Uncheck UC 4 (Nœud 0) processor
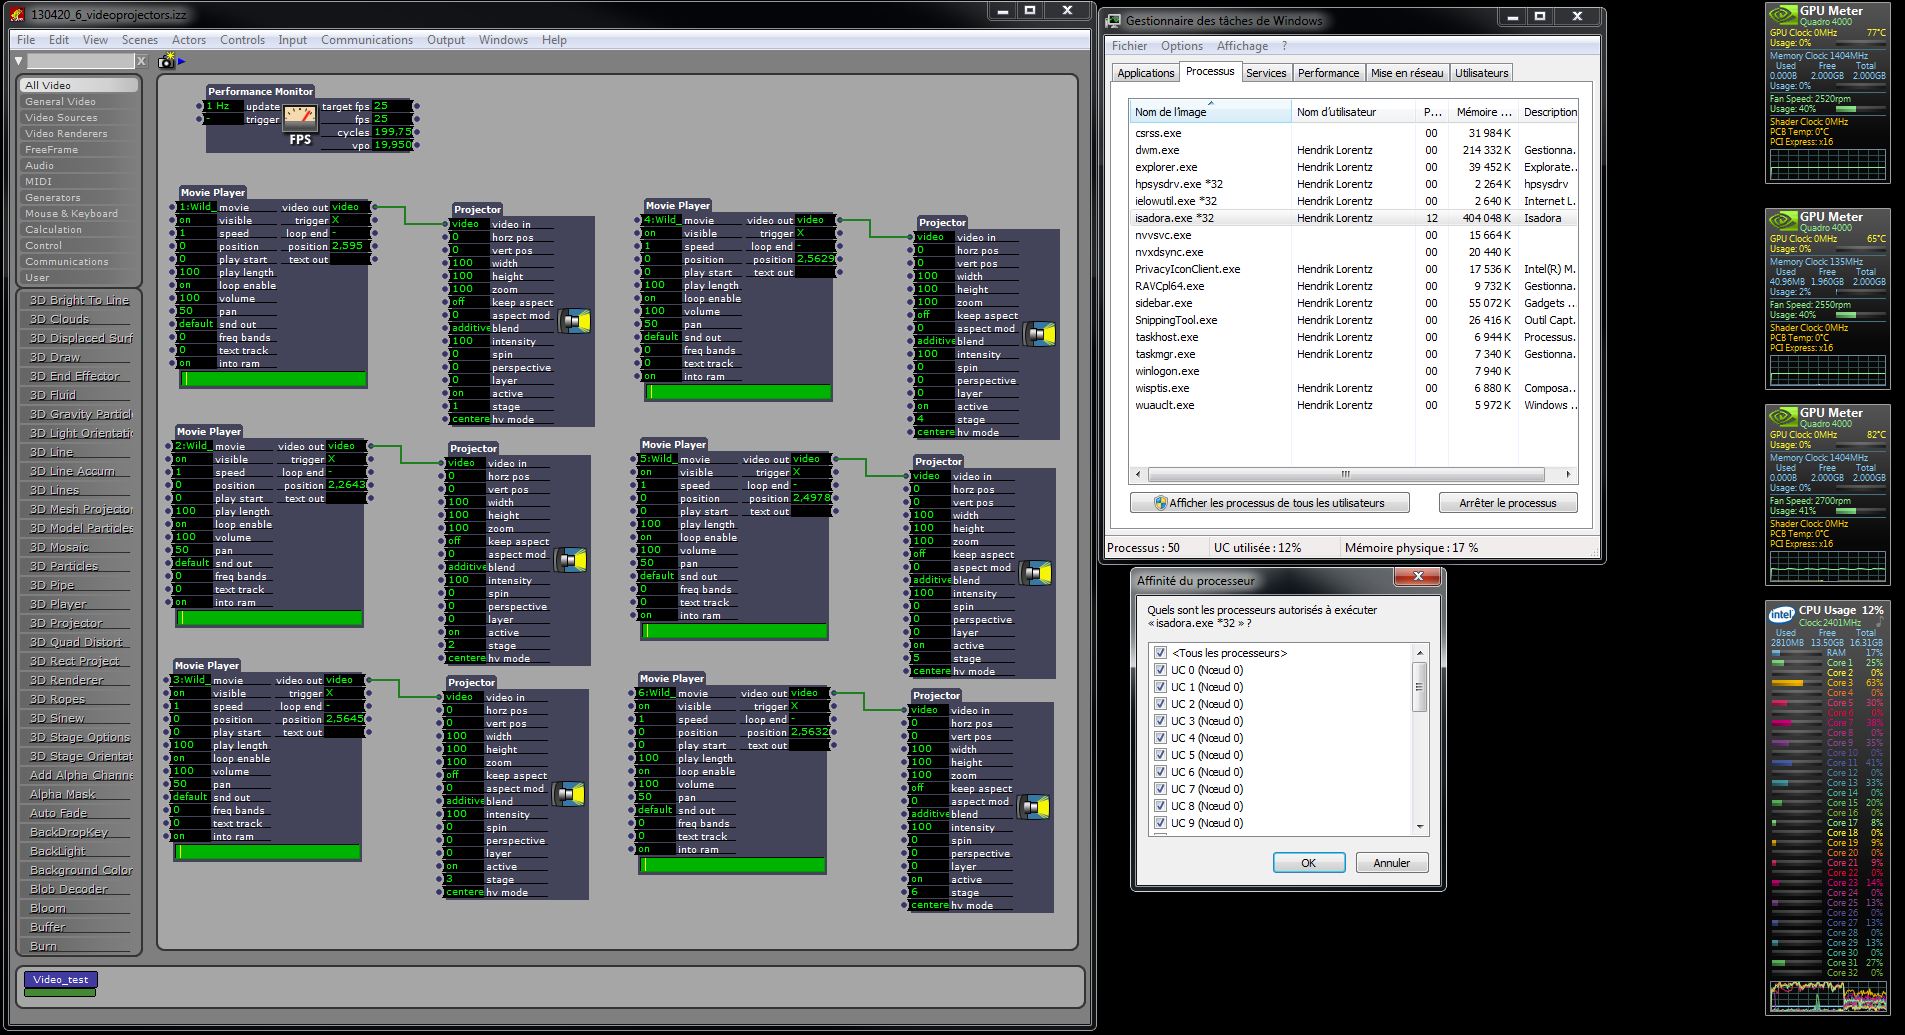Image resolution: width=1905 pixels, height=1035 pixels. tap(1160, 738)
